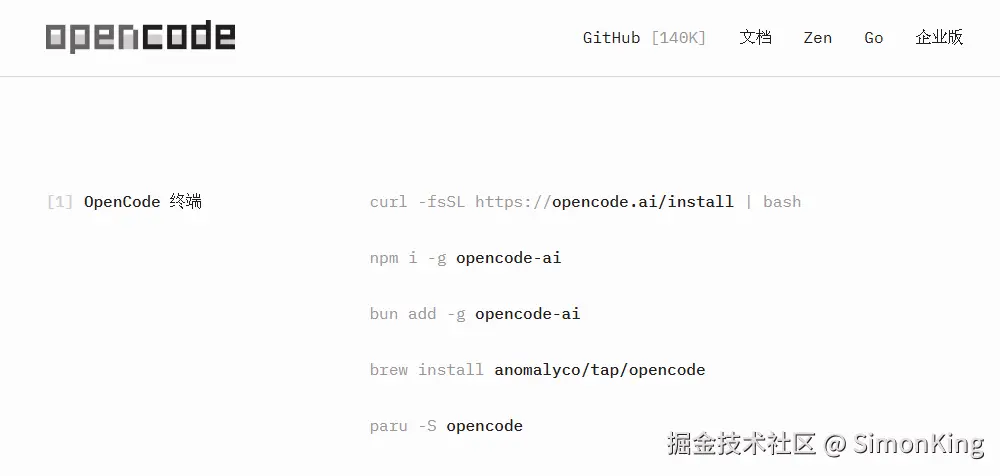Open the Go navigation item
The image size is (1000, 476).
(x=874, y=38)
